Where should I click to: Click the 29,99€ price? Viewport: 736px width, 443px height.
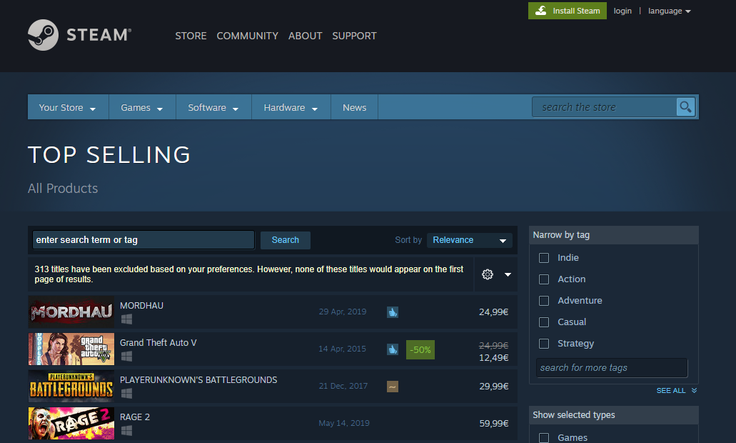pos(494,386)
